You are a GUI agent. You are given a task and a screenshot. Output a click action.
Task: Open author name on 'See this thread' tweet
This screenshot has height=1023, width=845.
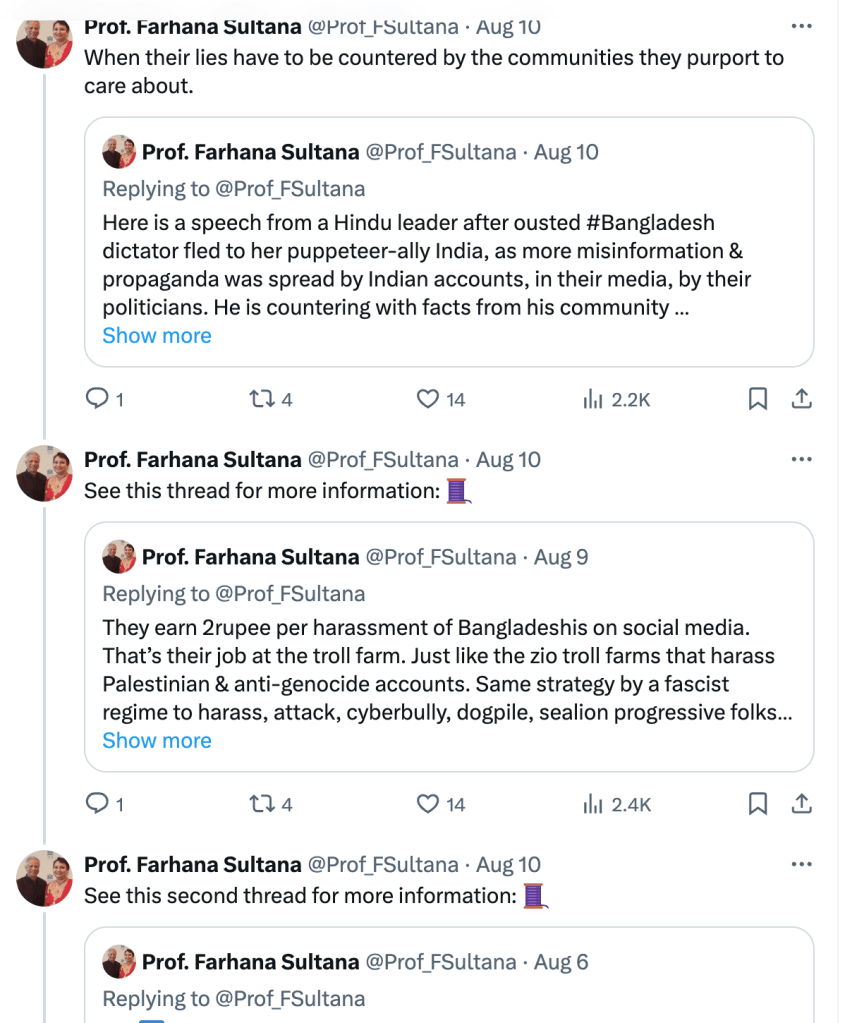tap(192, 460)
